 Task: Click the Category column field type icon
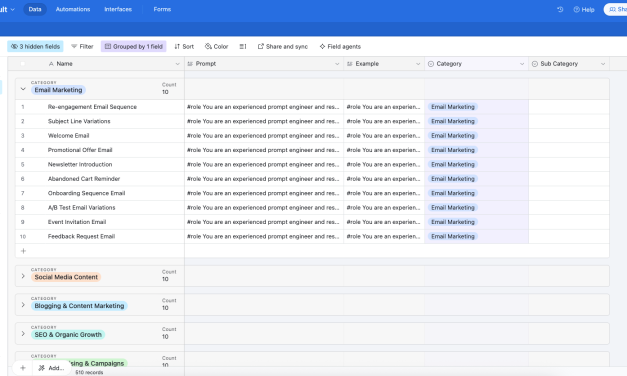point(431,64)
